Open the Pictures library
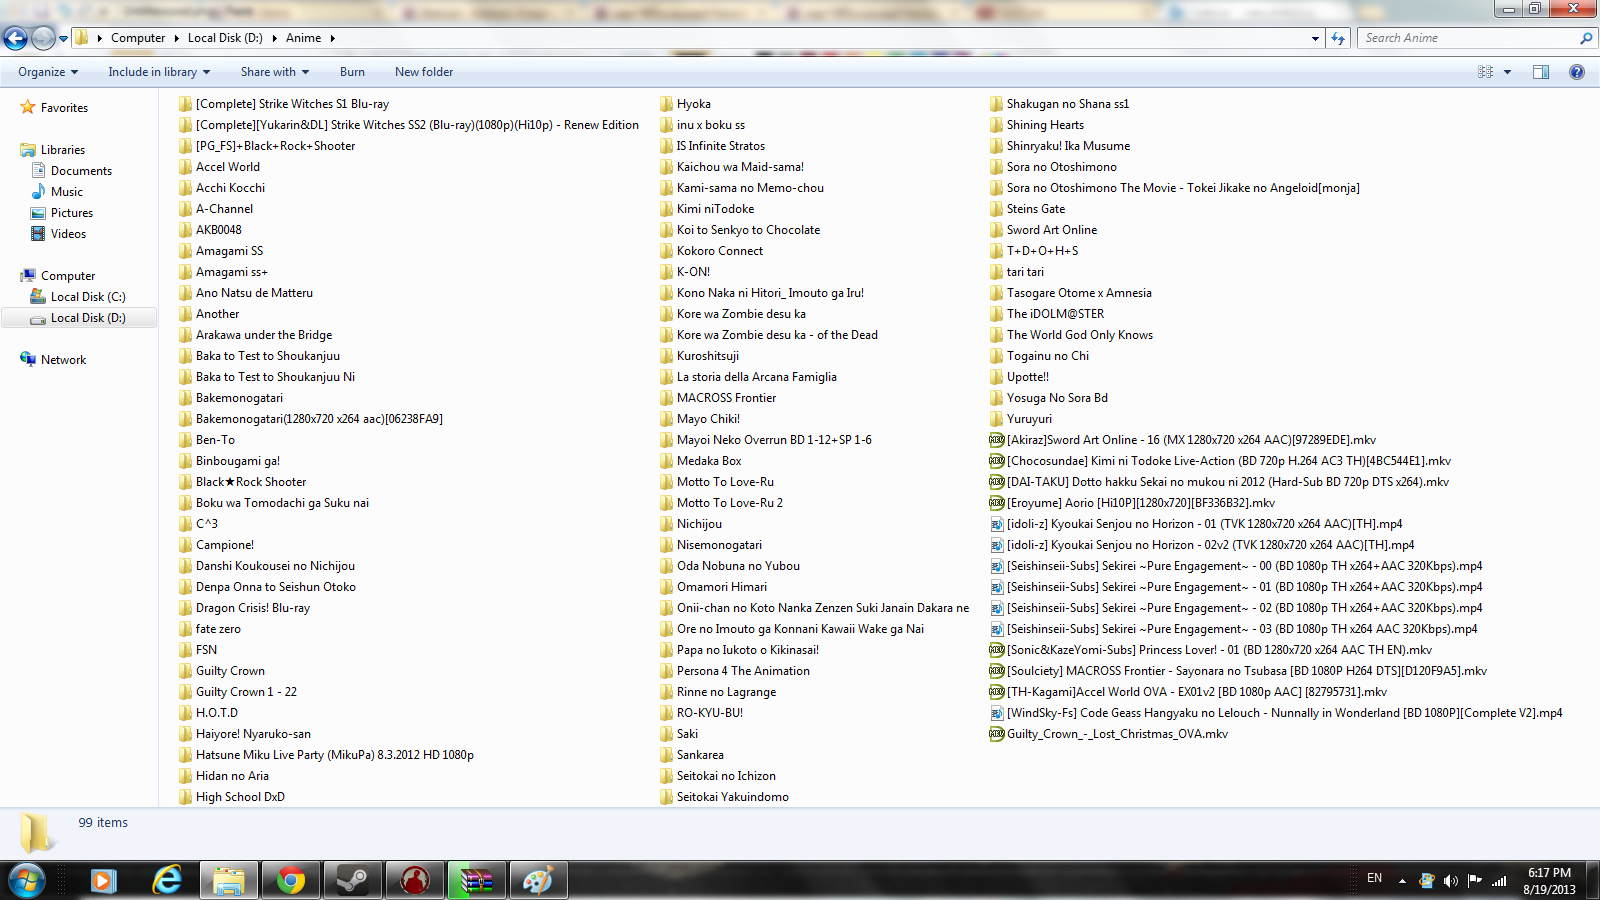 (72, 213)
